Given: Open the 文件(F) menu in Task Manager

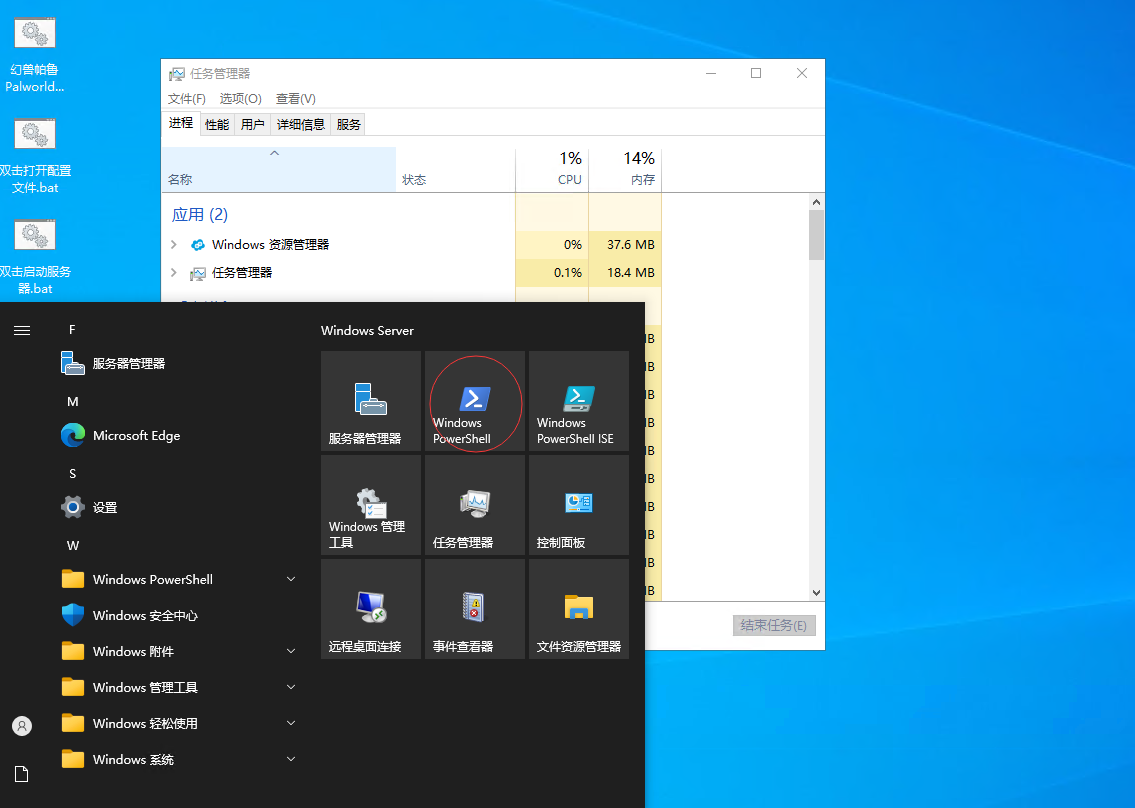Looking at the screenshot, I should (x=187, y=98).
